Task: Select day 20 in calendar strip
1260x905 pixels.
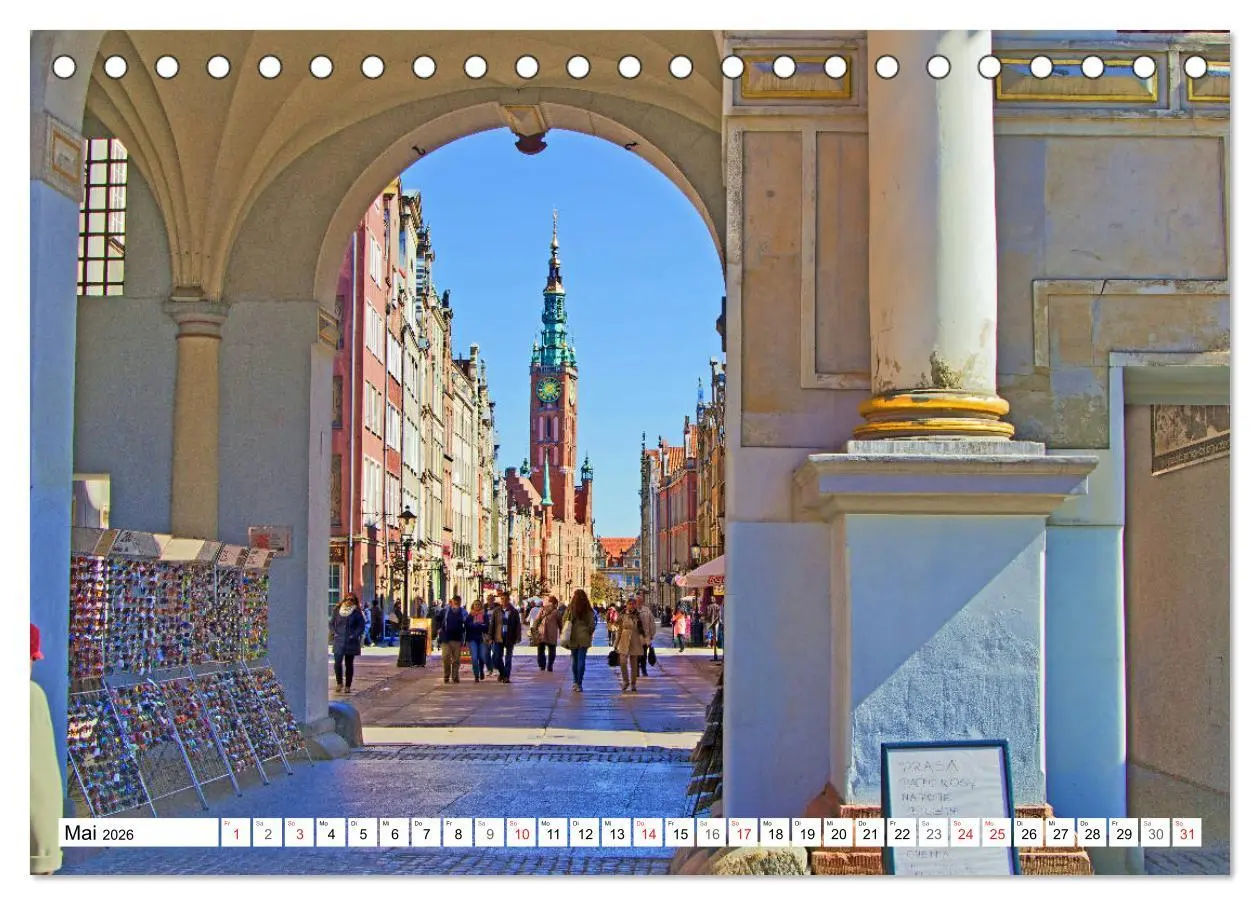Action: [x=838, y=833]
